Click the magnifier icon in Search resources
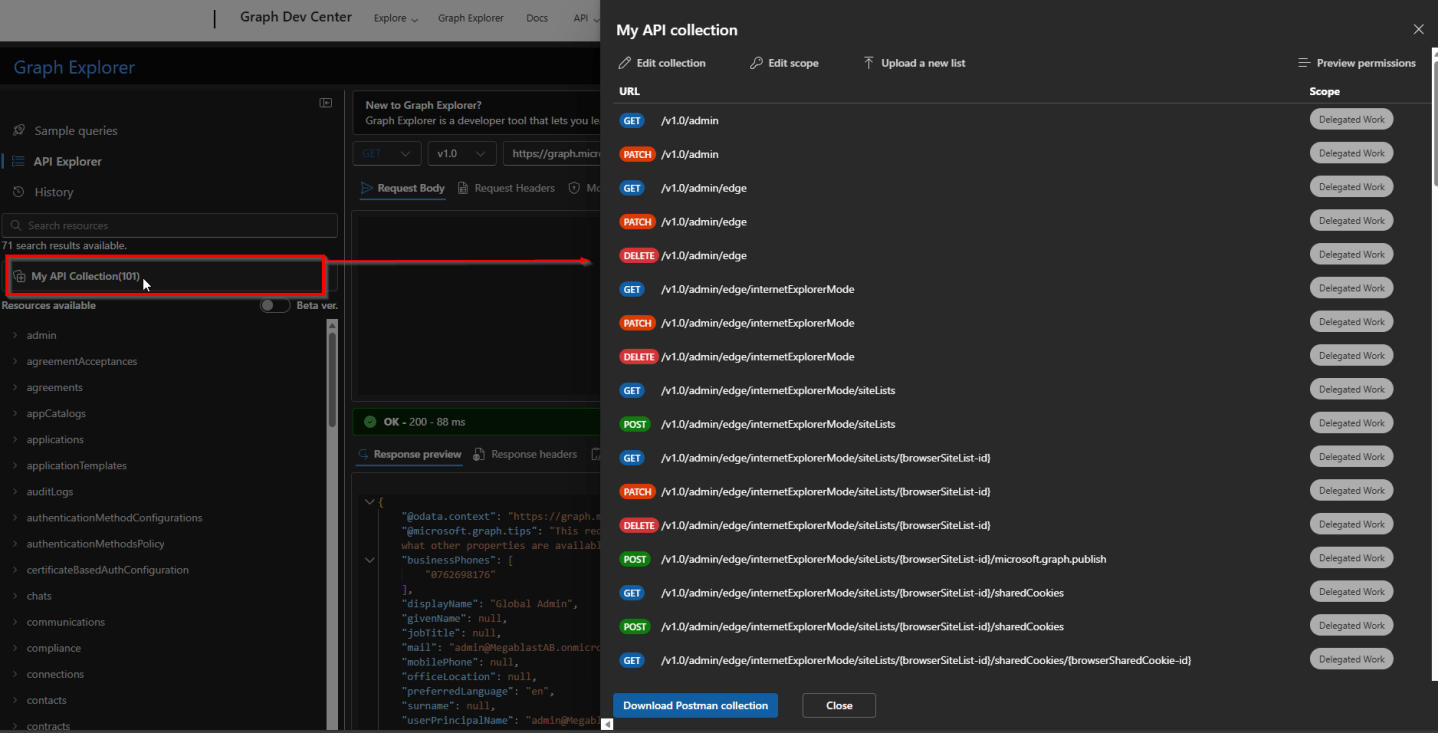This screenshot has width=1438, height=733. [x=16, y=225]
